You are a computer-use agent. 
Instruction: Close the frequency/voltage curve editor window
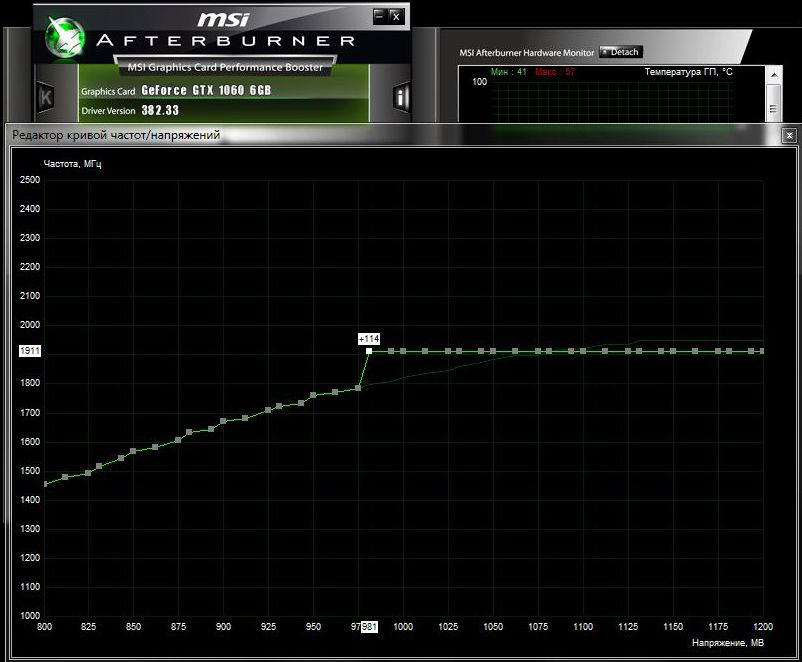[789, 136]
